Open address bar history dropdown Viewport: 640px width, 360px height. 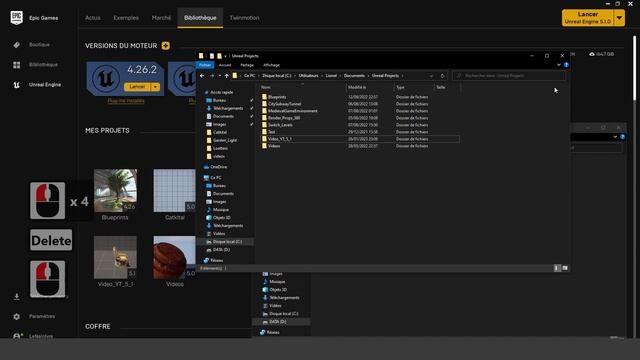click(431, 76)
